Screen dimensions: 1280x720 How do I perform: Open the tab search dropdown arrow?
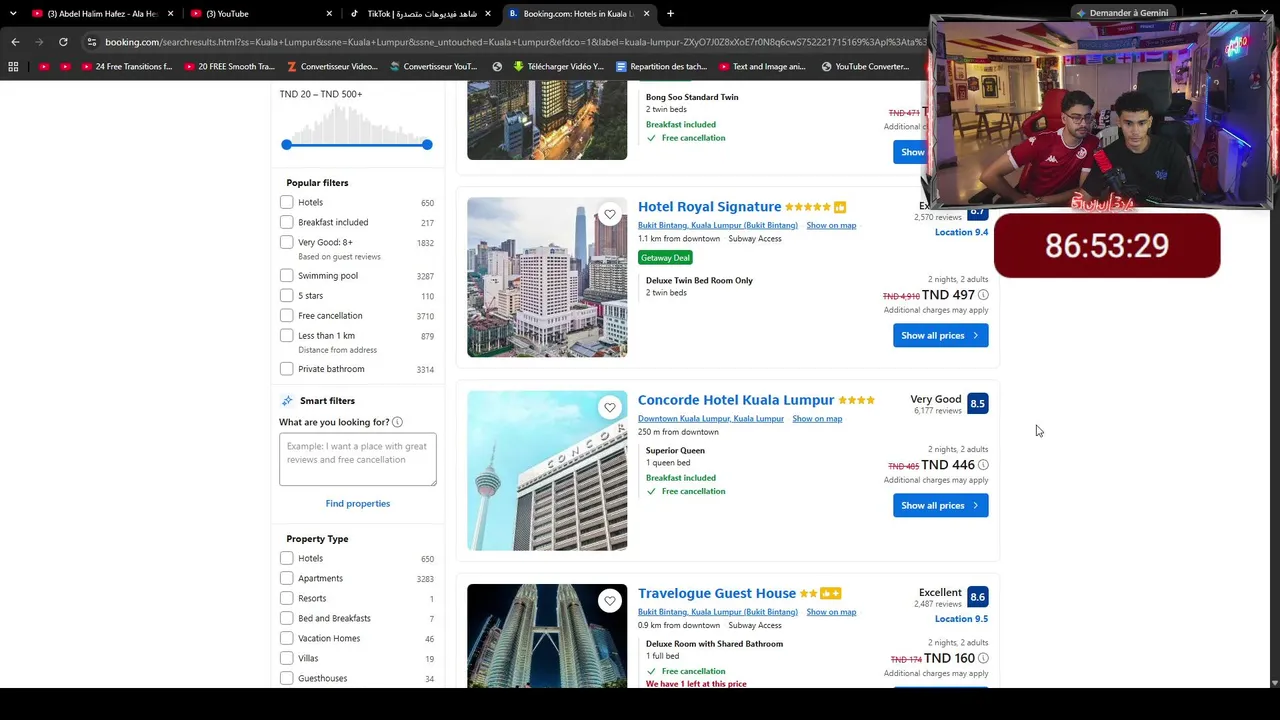(x=13, y=14)
